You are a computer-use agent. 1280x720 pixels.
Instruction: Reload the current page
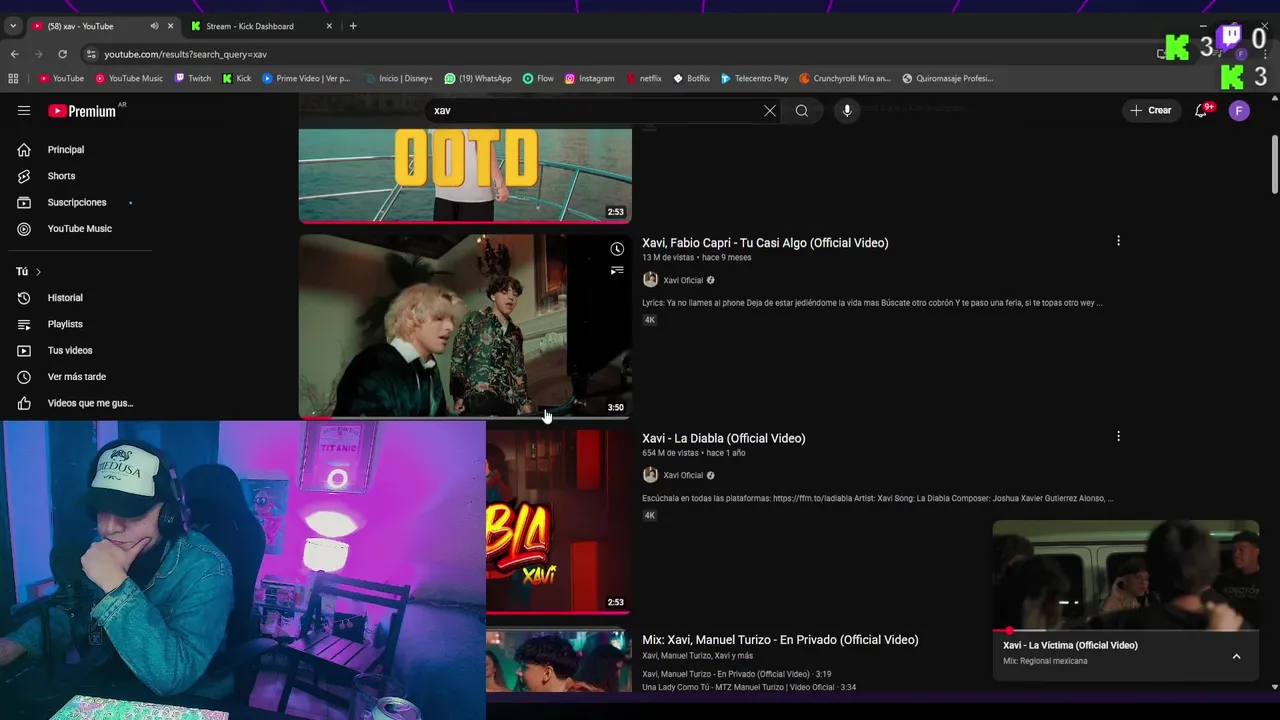(62, 54)
